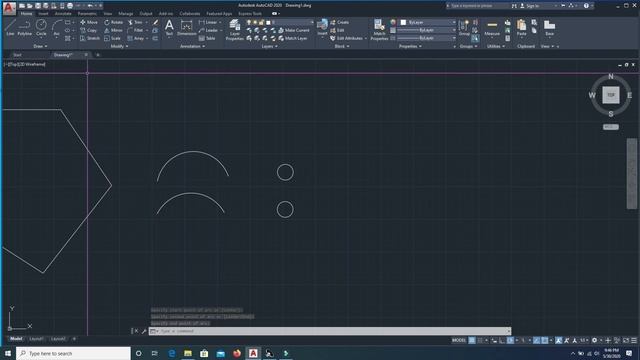Activate the Fillet command

click(135, 30)
